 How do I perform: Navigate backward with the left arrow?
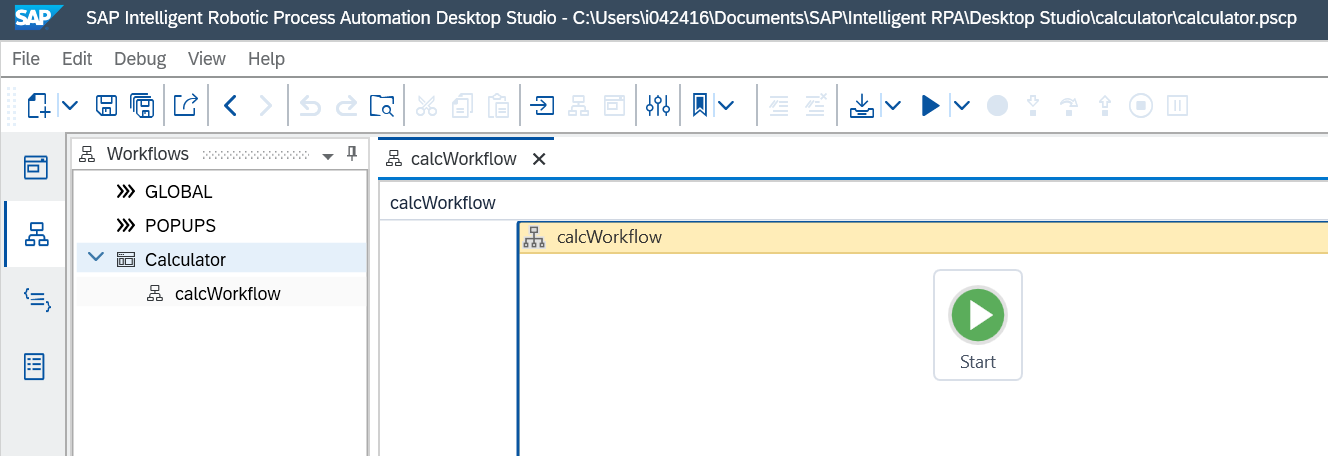coord(230,105)
